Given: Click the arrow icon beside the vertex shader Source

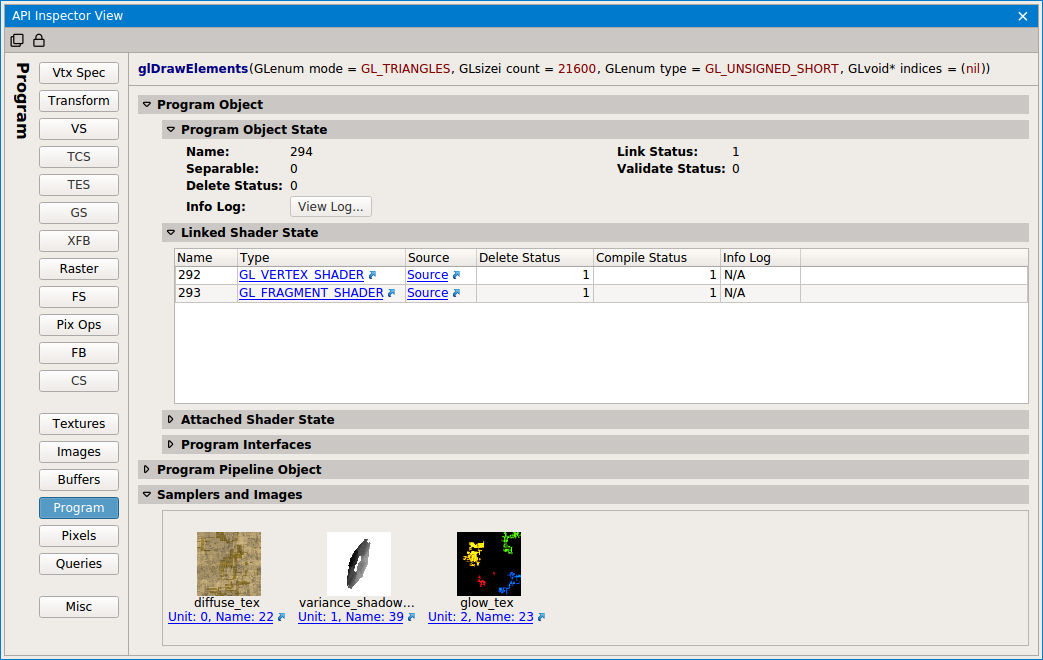Looking at the screenshot, I should point(456,275).
